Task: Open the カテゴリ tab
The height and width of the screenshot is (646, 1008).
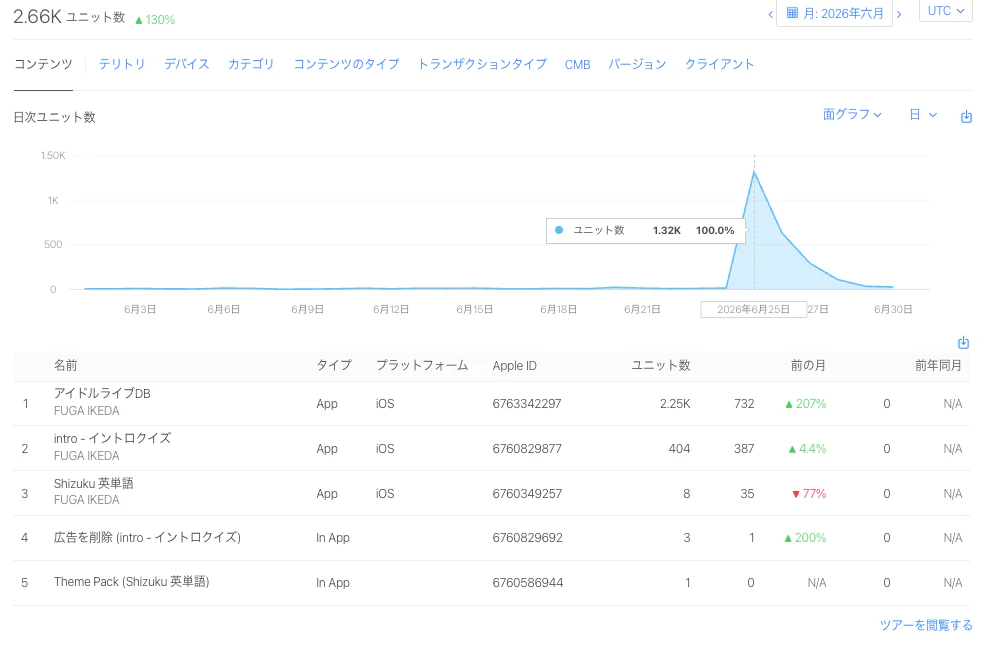Action: [x=251, y=64]
